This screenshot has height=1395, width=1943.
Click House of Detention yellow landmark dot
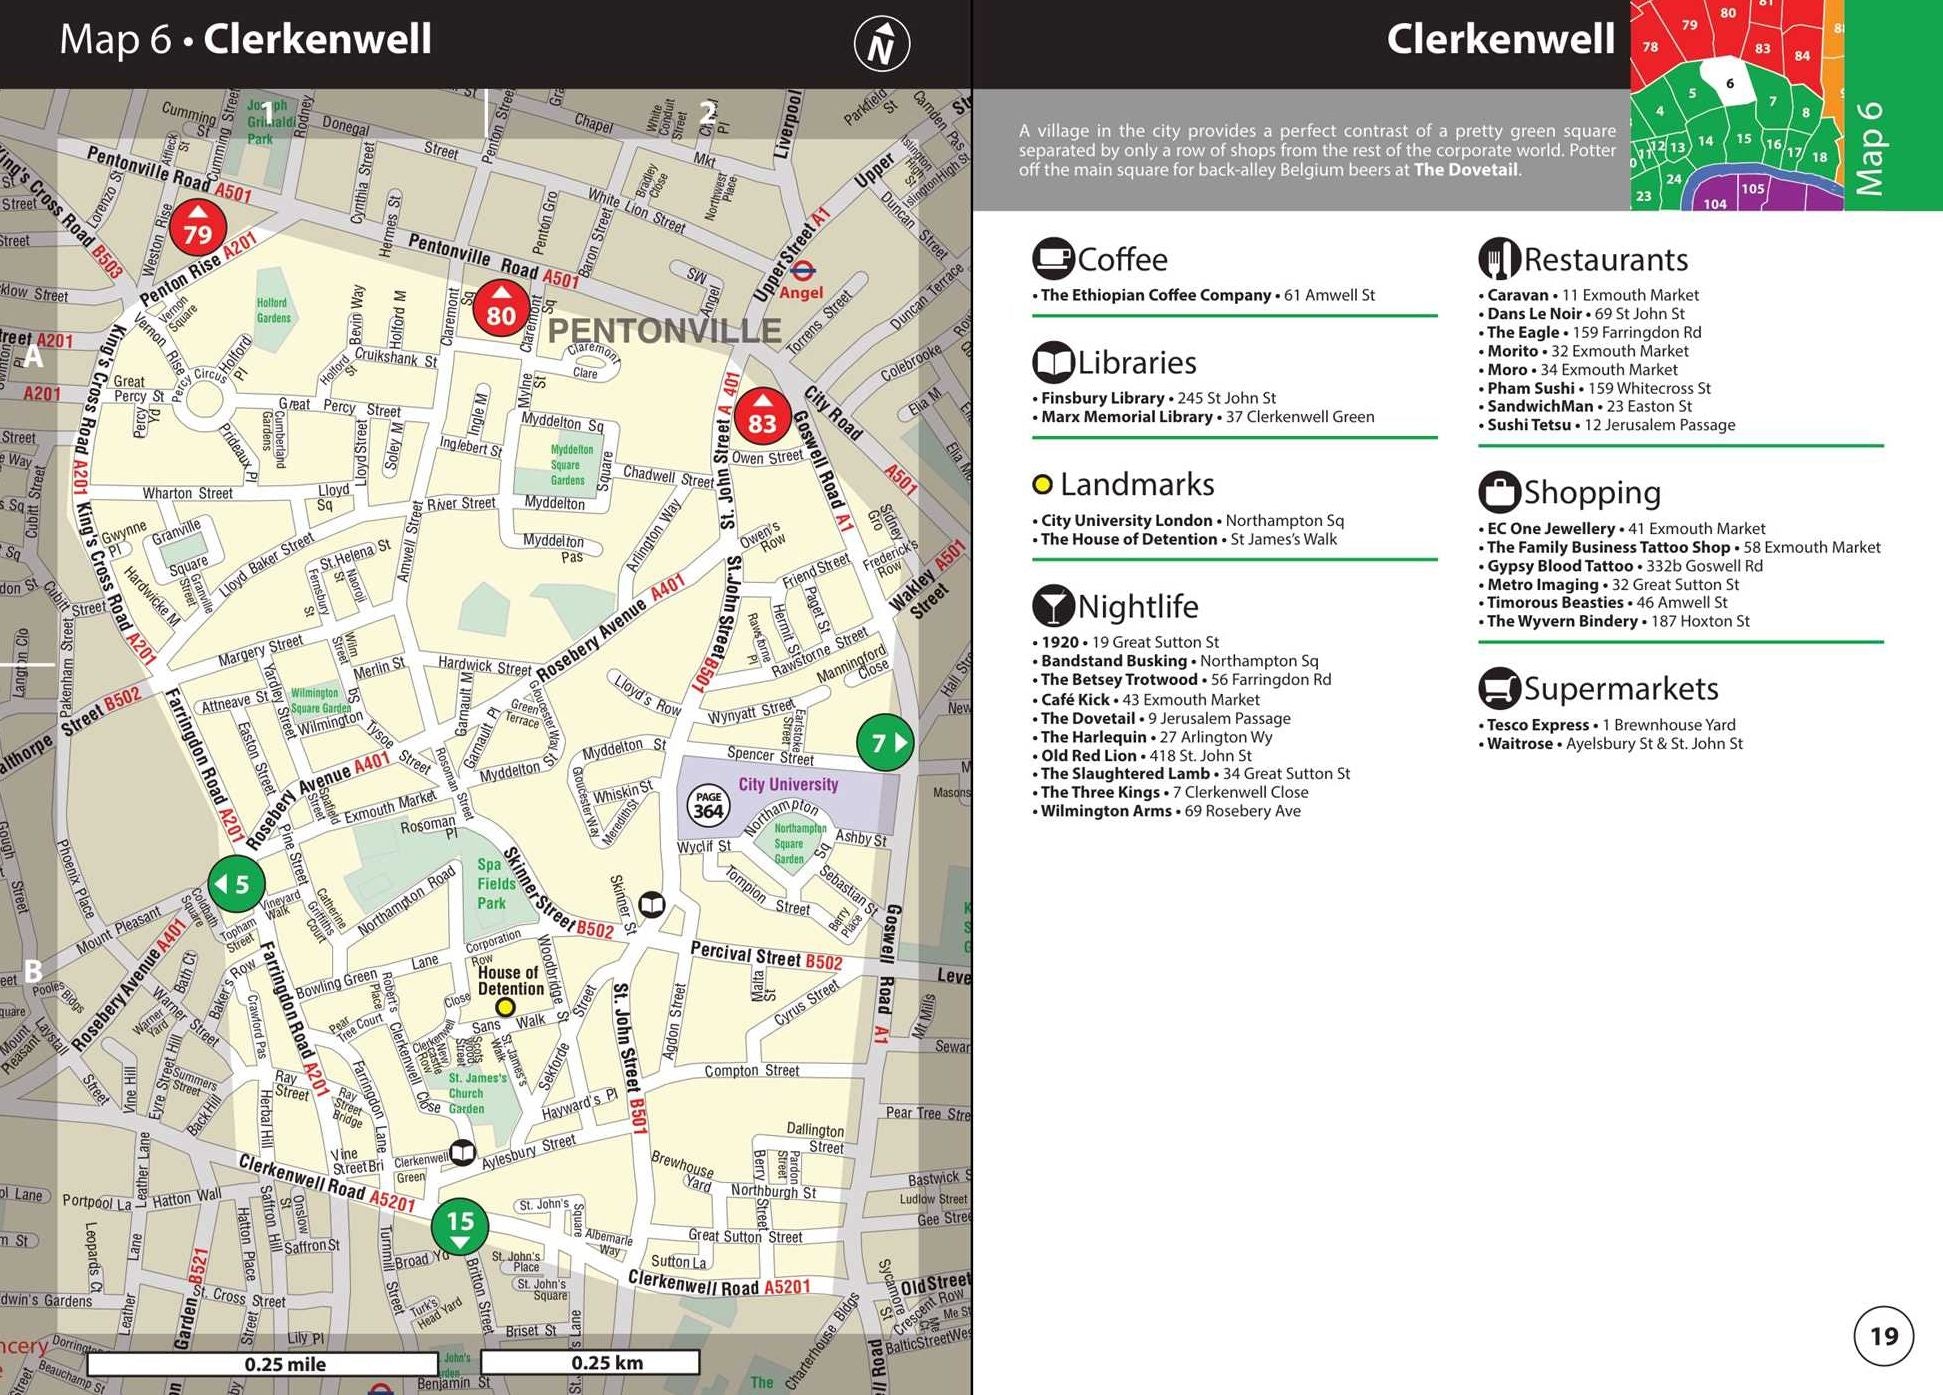click(x=506, y=1007)
